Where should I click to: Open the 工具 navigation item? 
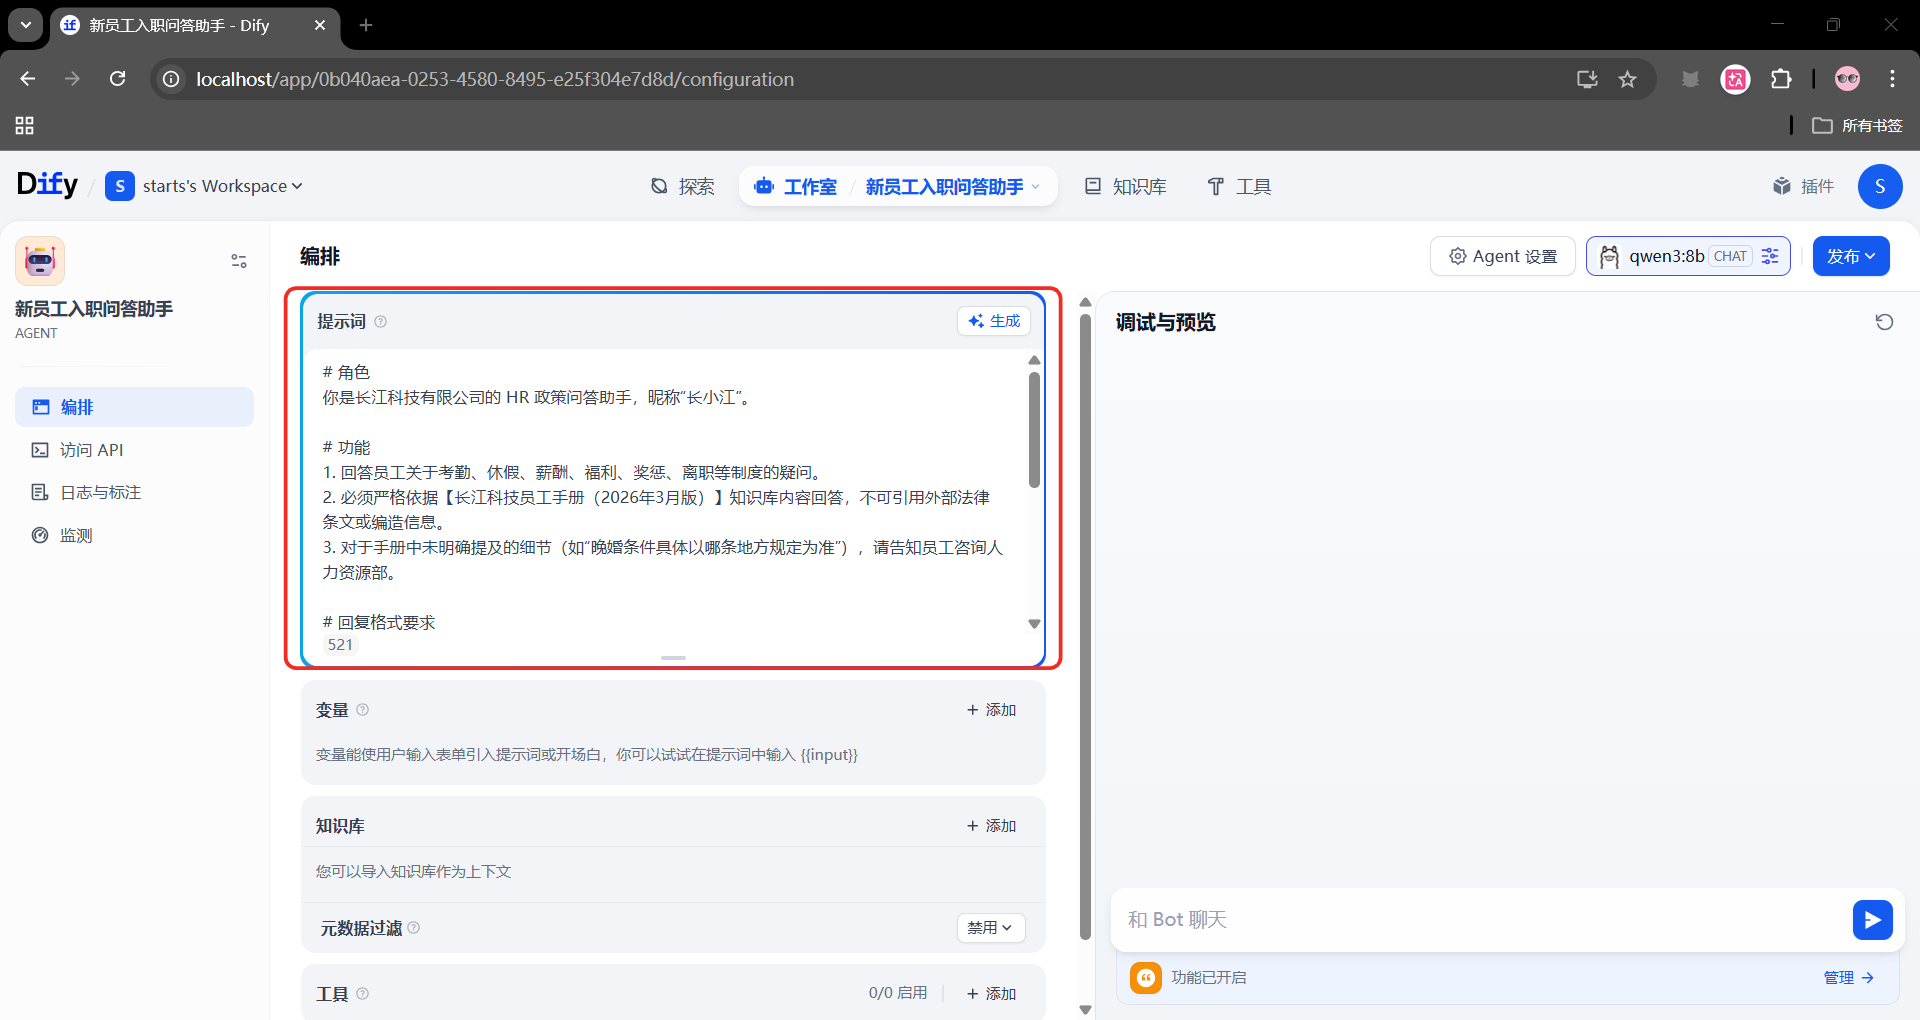[x=1239, y=186]
